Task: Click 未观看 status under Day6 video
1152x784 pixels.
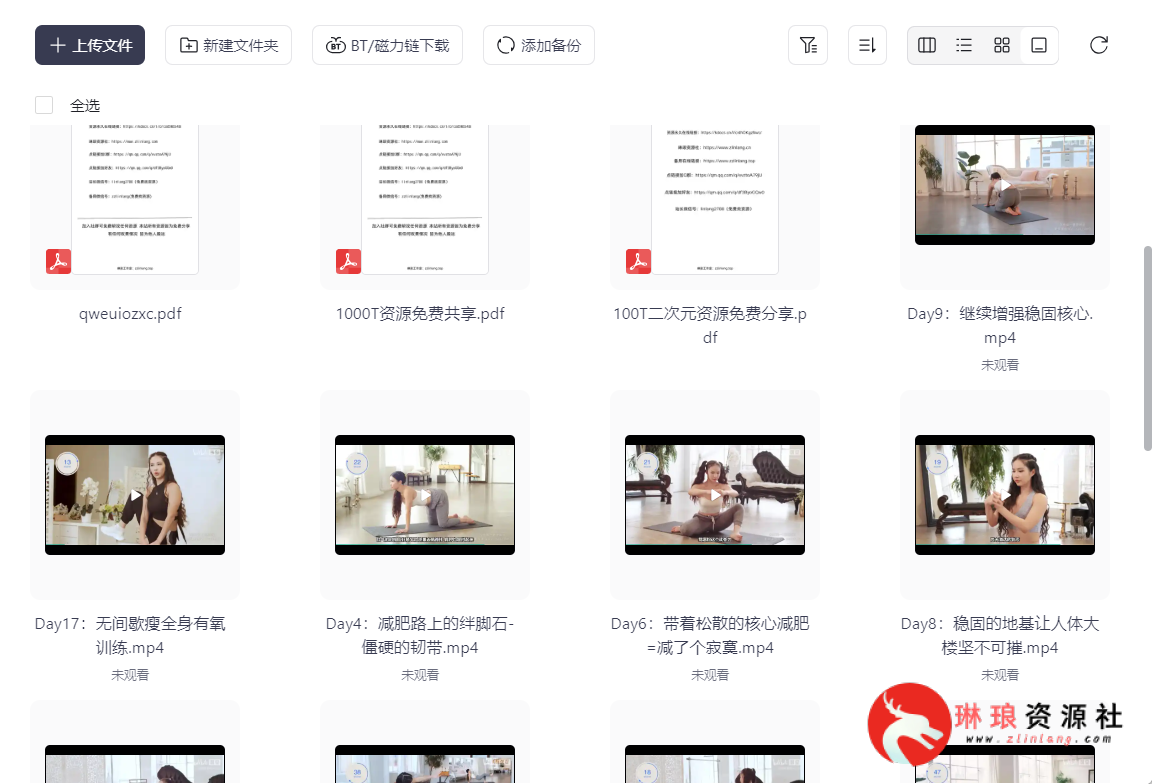Action: [710, 675]
